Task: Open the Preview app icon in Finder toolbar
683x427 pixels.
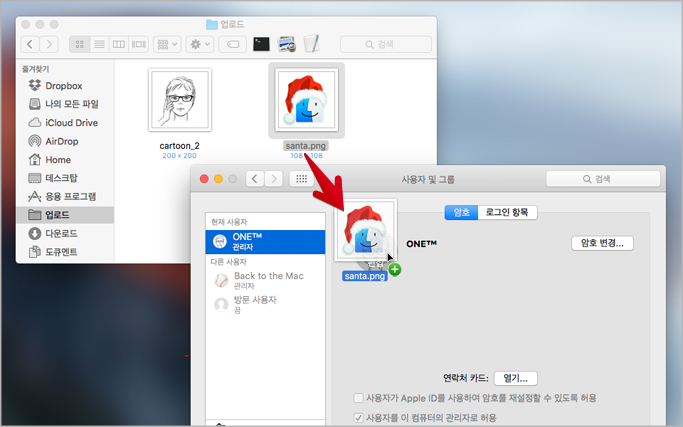Action: [287, 44]
